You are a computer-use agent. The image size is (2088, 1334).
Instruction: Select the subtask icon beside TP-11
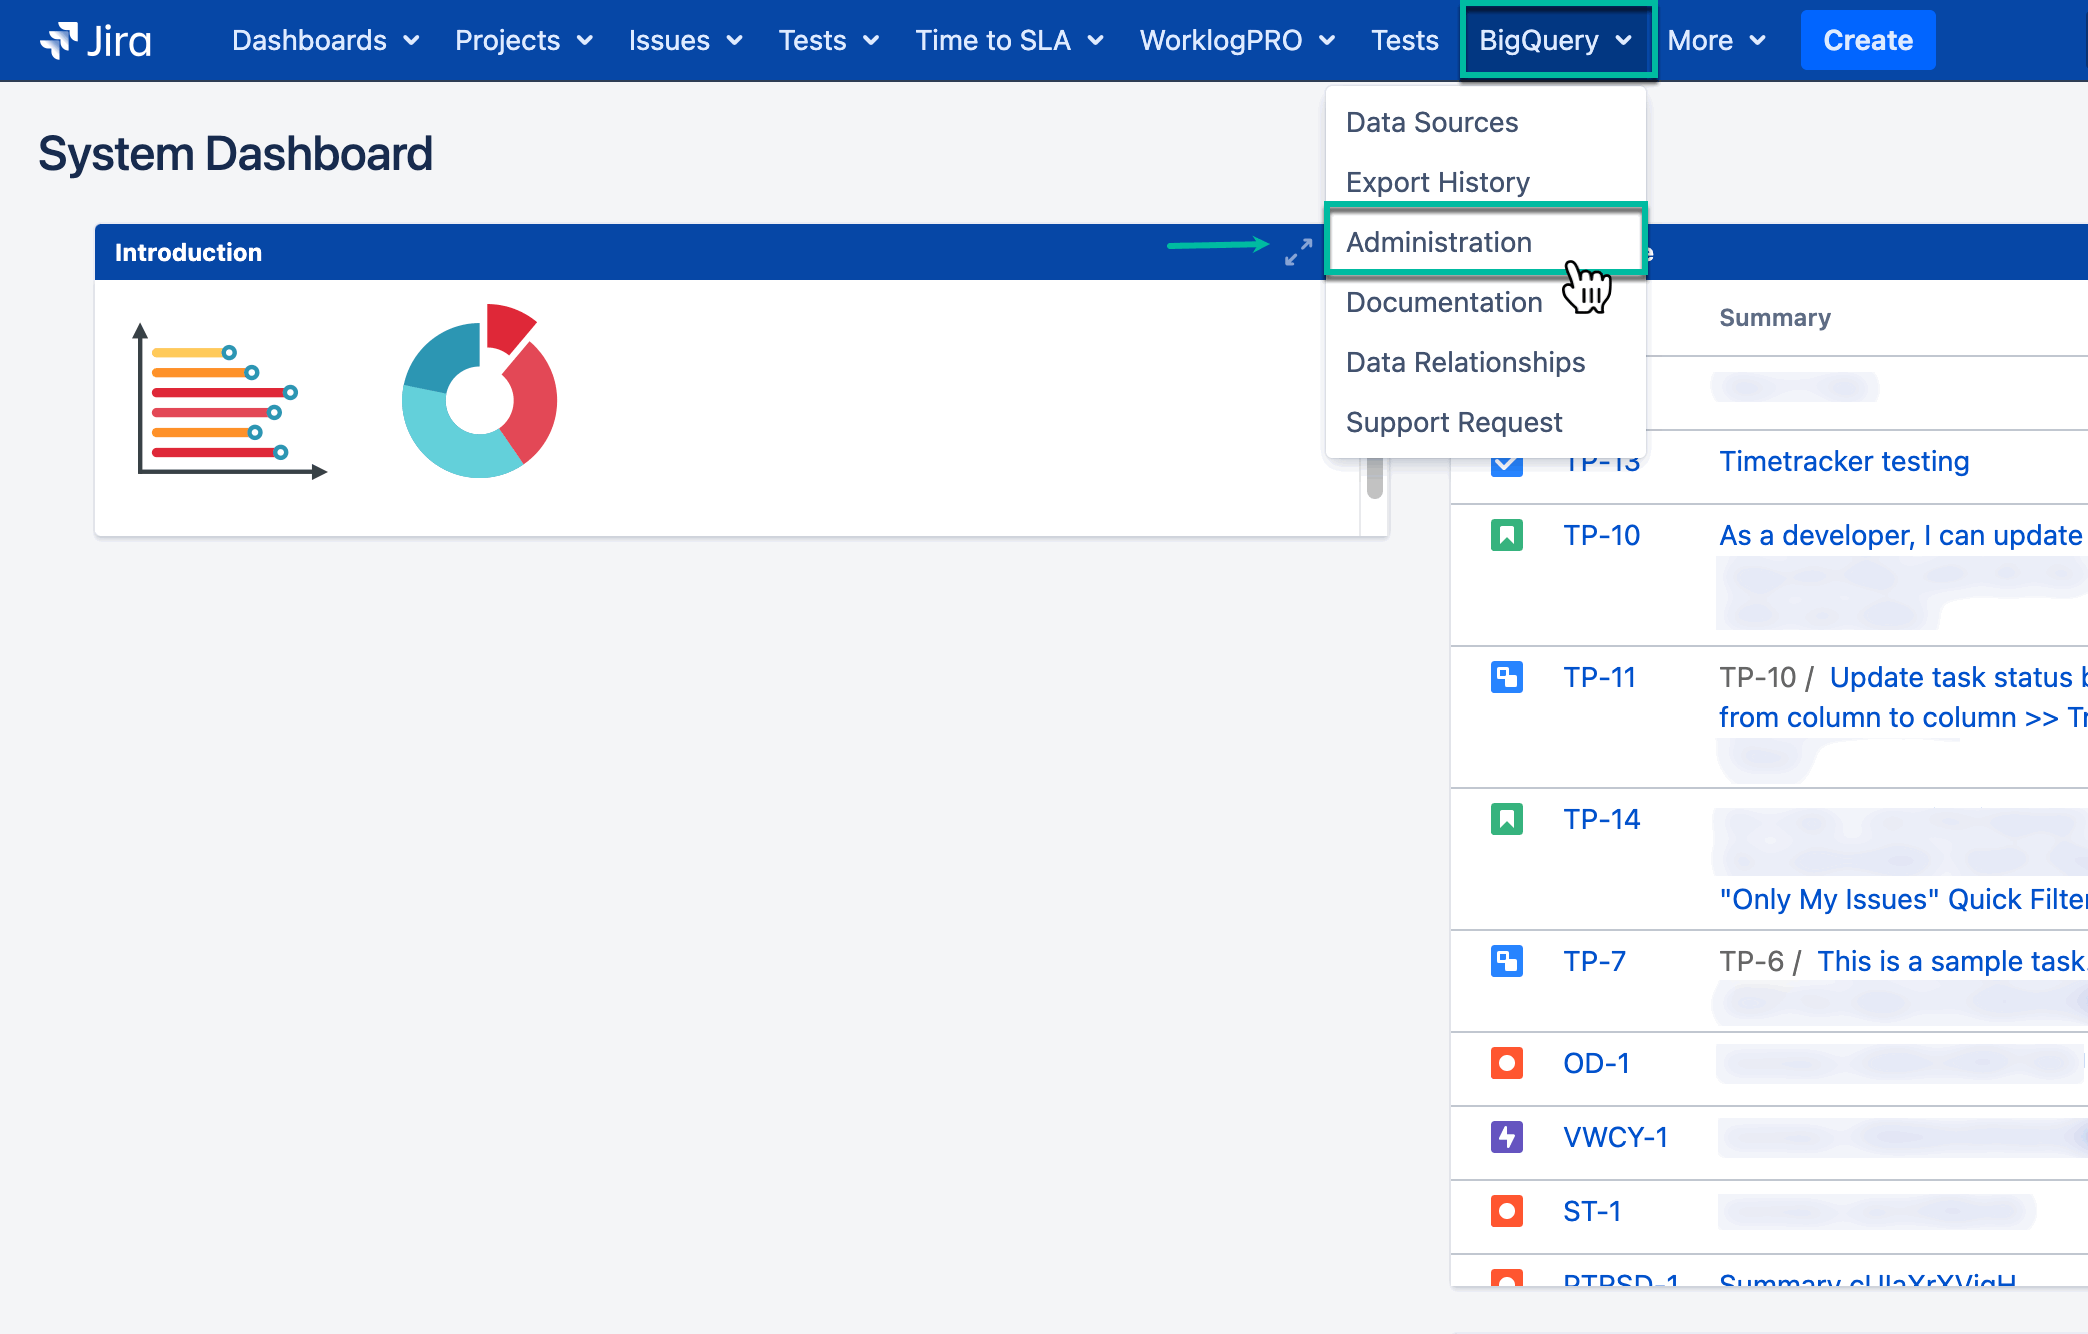tap(1506, 677)
